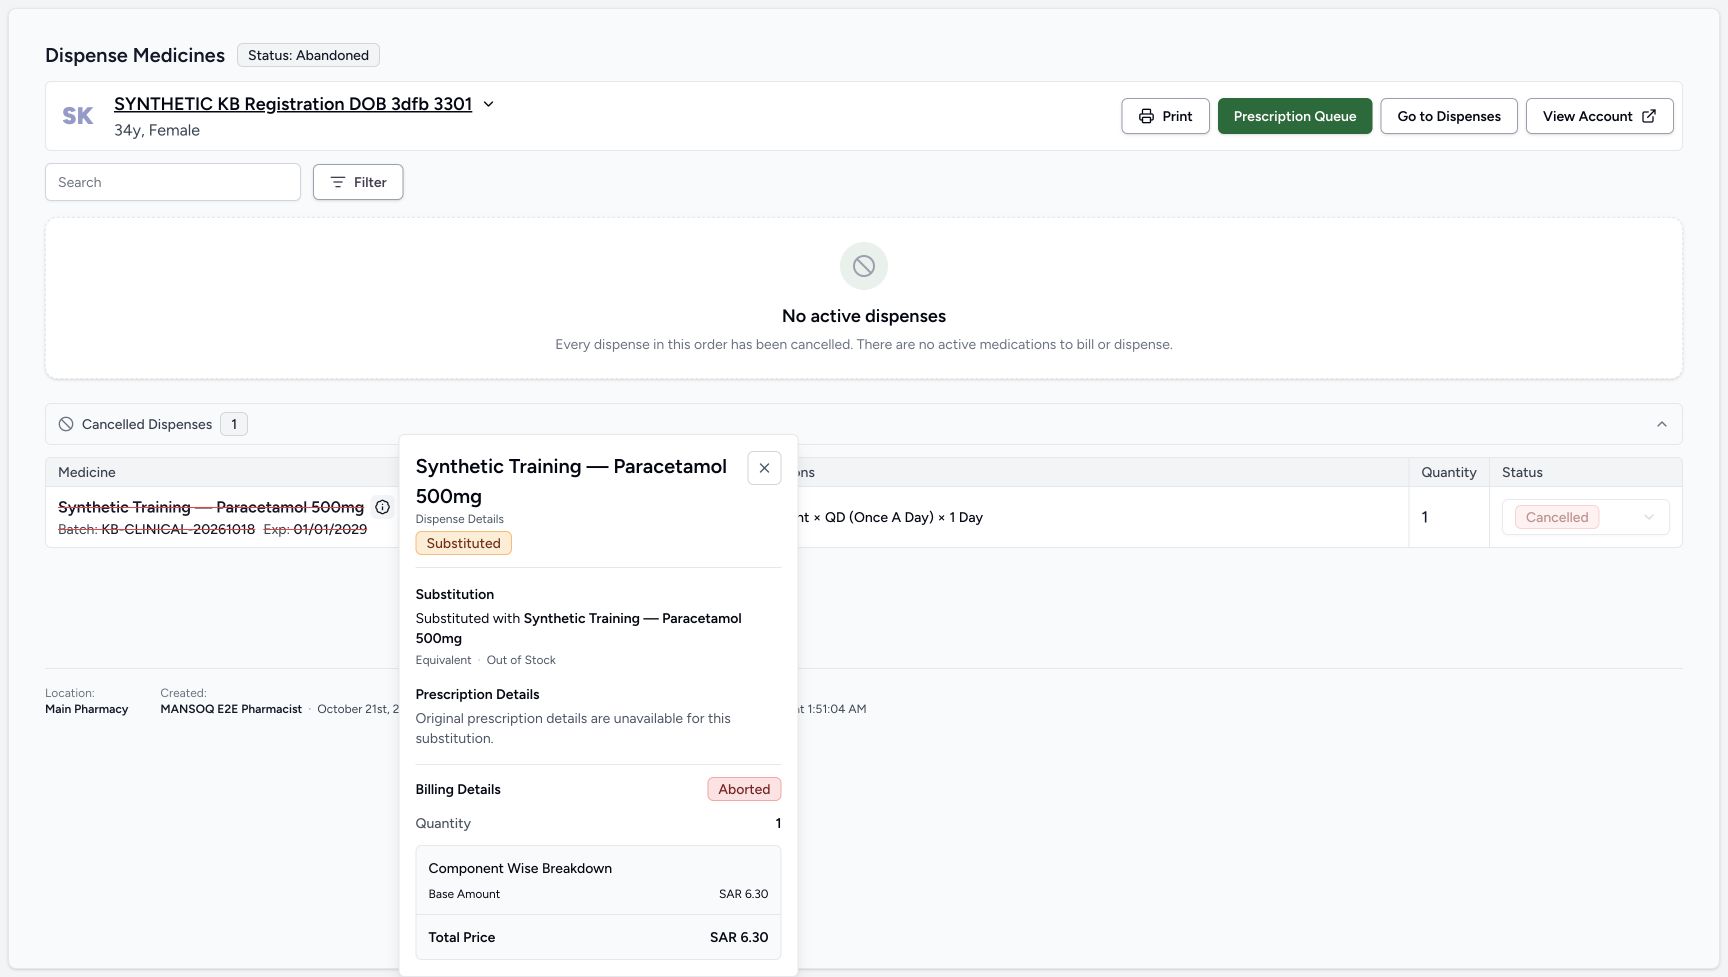Click the SK patient avatar
The width and height of the screenshot is (1728, 977).
(78, 116)
